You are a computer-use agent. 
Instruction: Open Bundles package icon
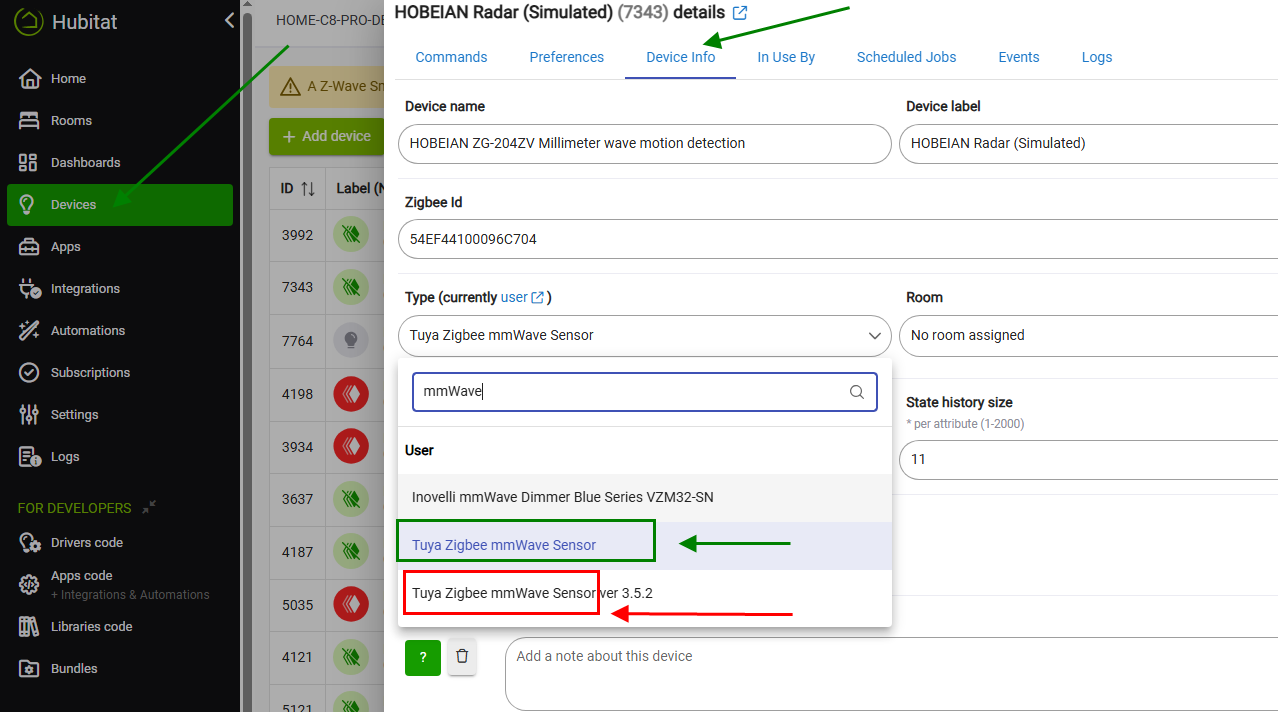point(30,668)
